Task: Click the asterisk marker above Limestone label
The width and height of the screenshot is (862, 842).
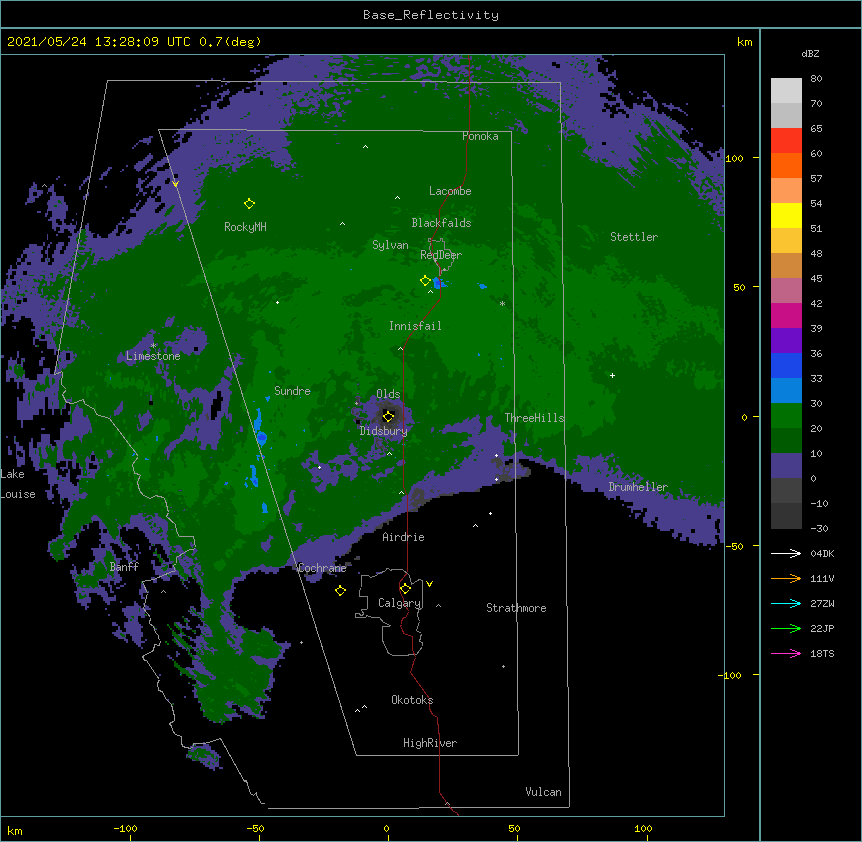Action: (153, 346)
